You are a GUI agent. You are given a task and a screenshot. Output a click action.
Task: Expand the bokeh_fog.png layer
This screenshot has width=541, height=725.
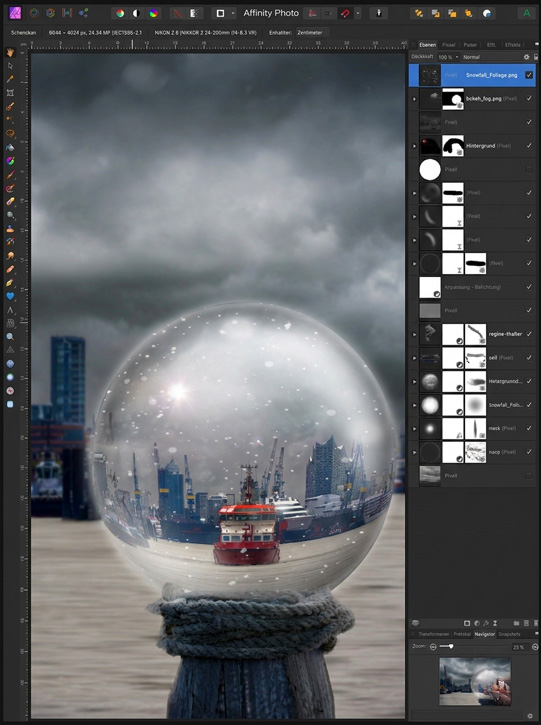click(x=414, y=98)
